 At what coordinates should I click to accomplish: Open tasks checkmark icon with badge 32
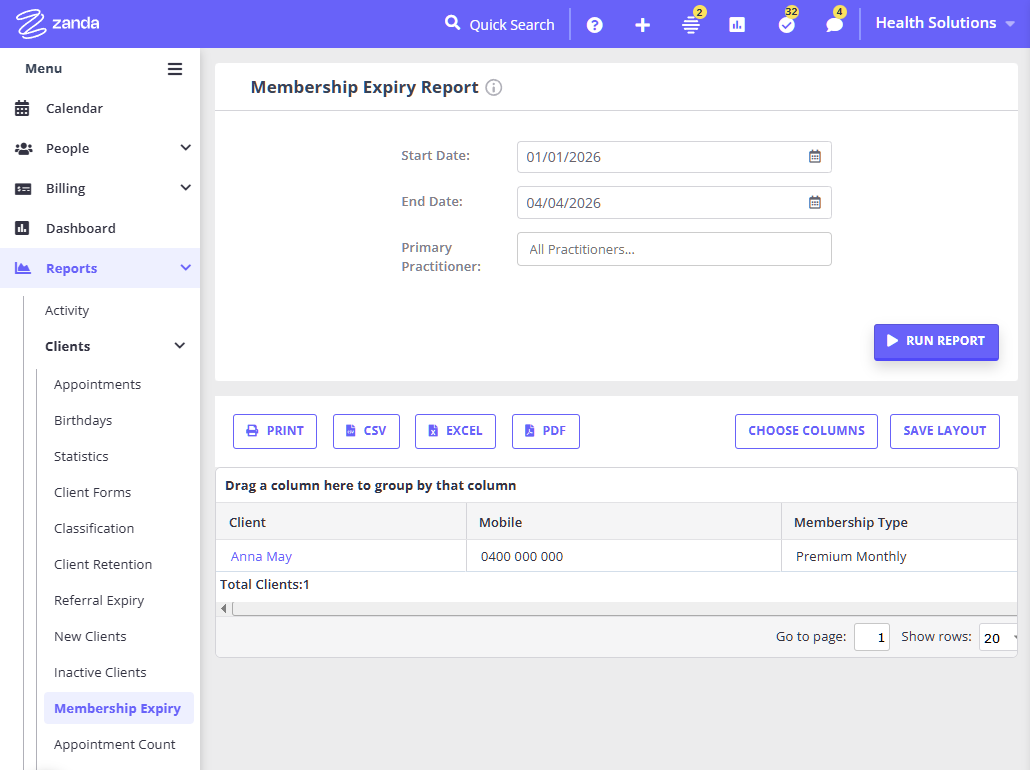click(786, 25)
